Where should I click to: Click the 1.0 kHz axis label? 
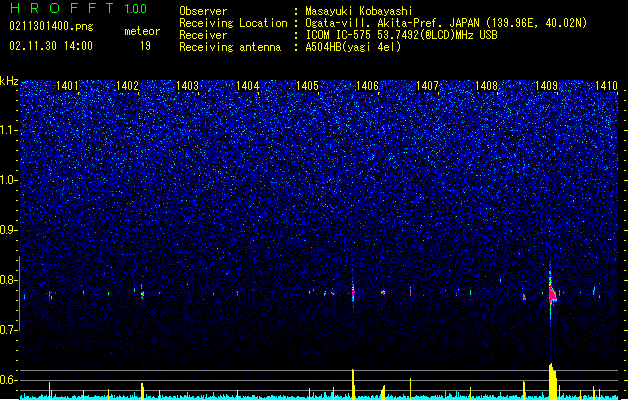[x=9, y=180]
